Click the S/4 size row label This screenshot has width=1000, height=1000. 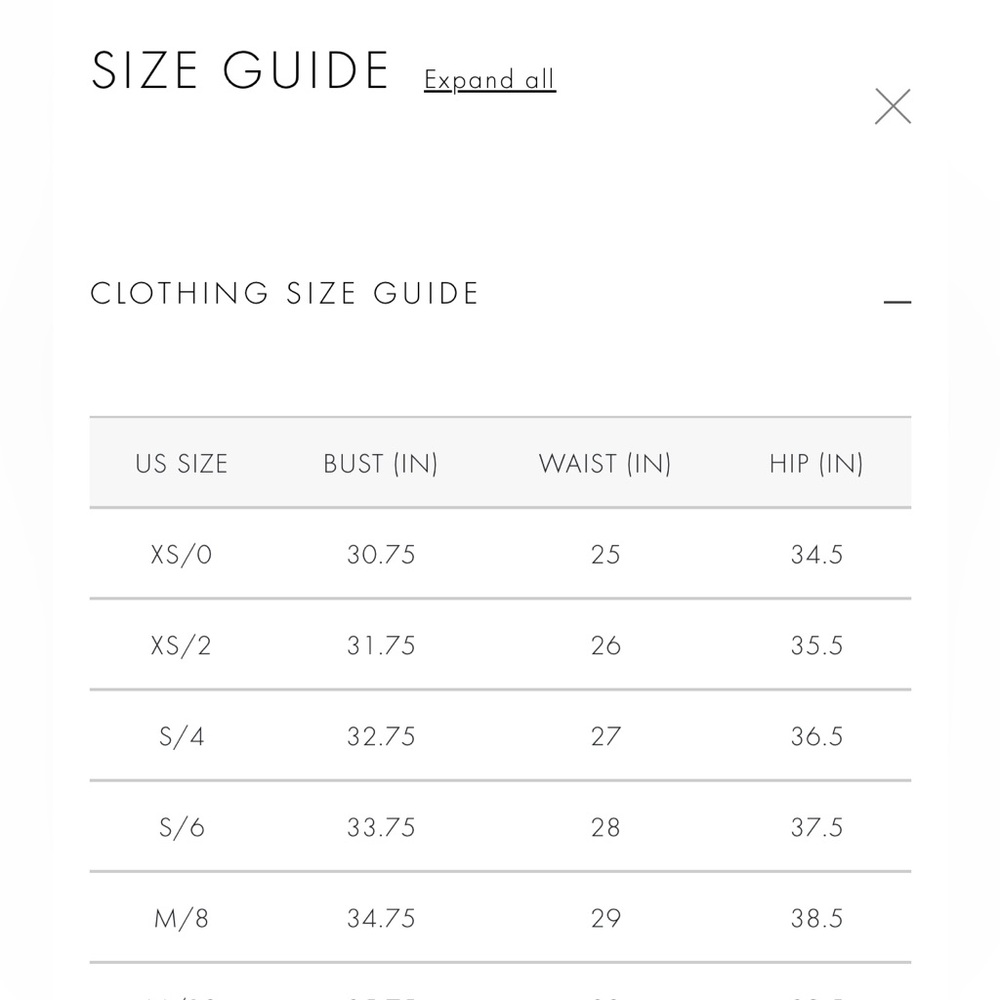[x=181, y=737]
